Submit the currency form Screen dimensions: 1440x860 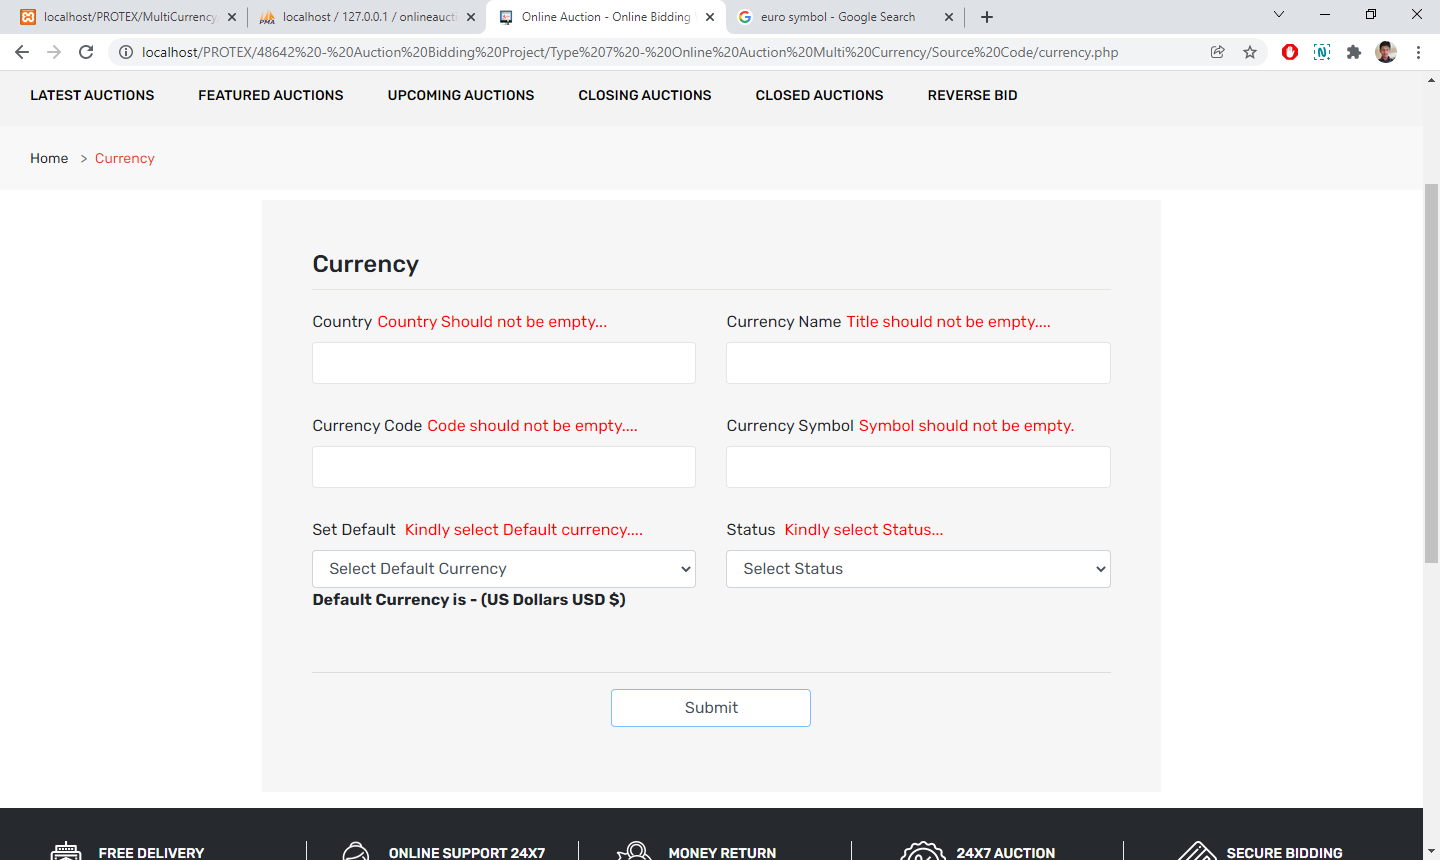pyautogui.click(x=711, y=708)
